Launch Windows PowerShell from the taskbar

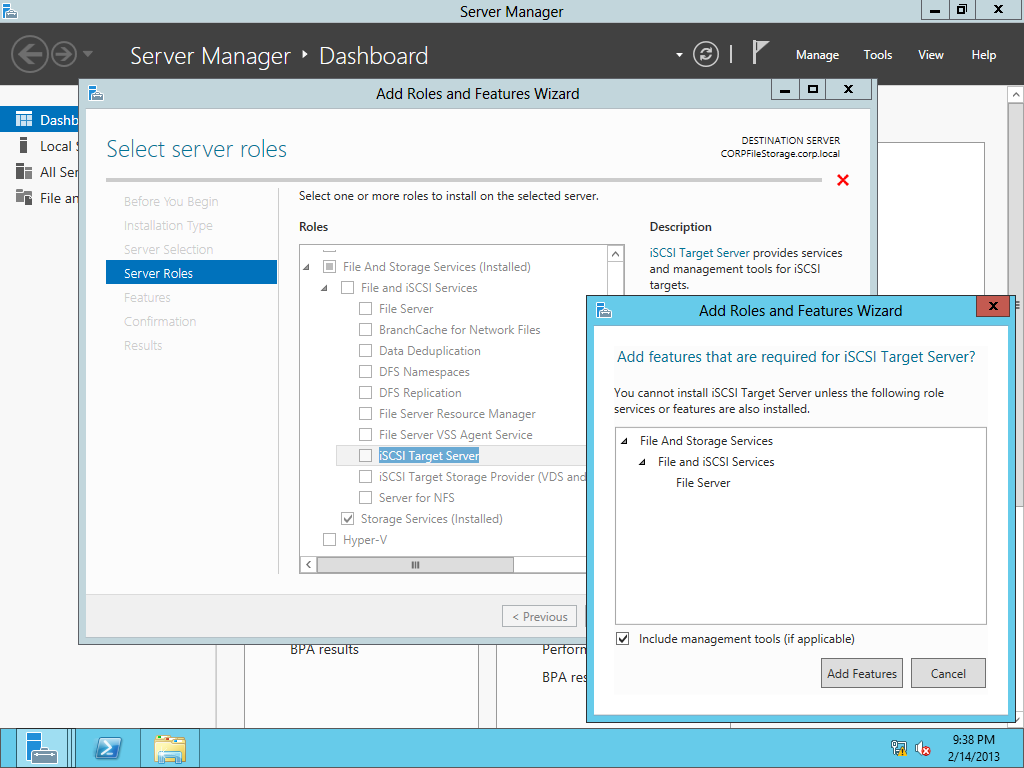(x=110, y=747)
